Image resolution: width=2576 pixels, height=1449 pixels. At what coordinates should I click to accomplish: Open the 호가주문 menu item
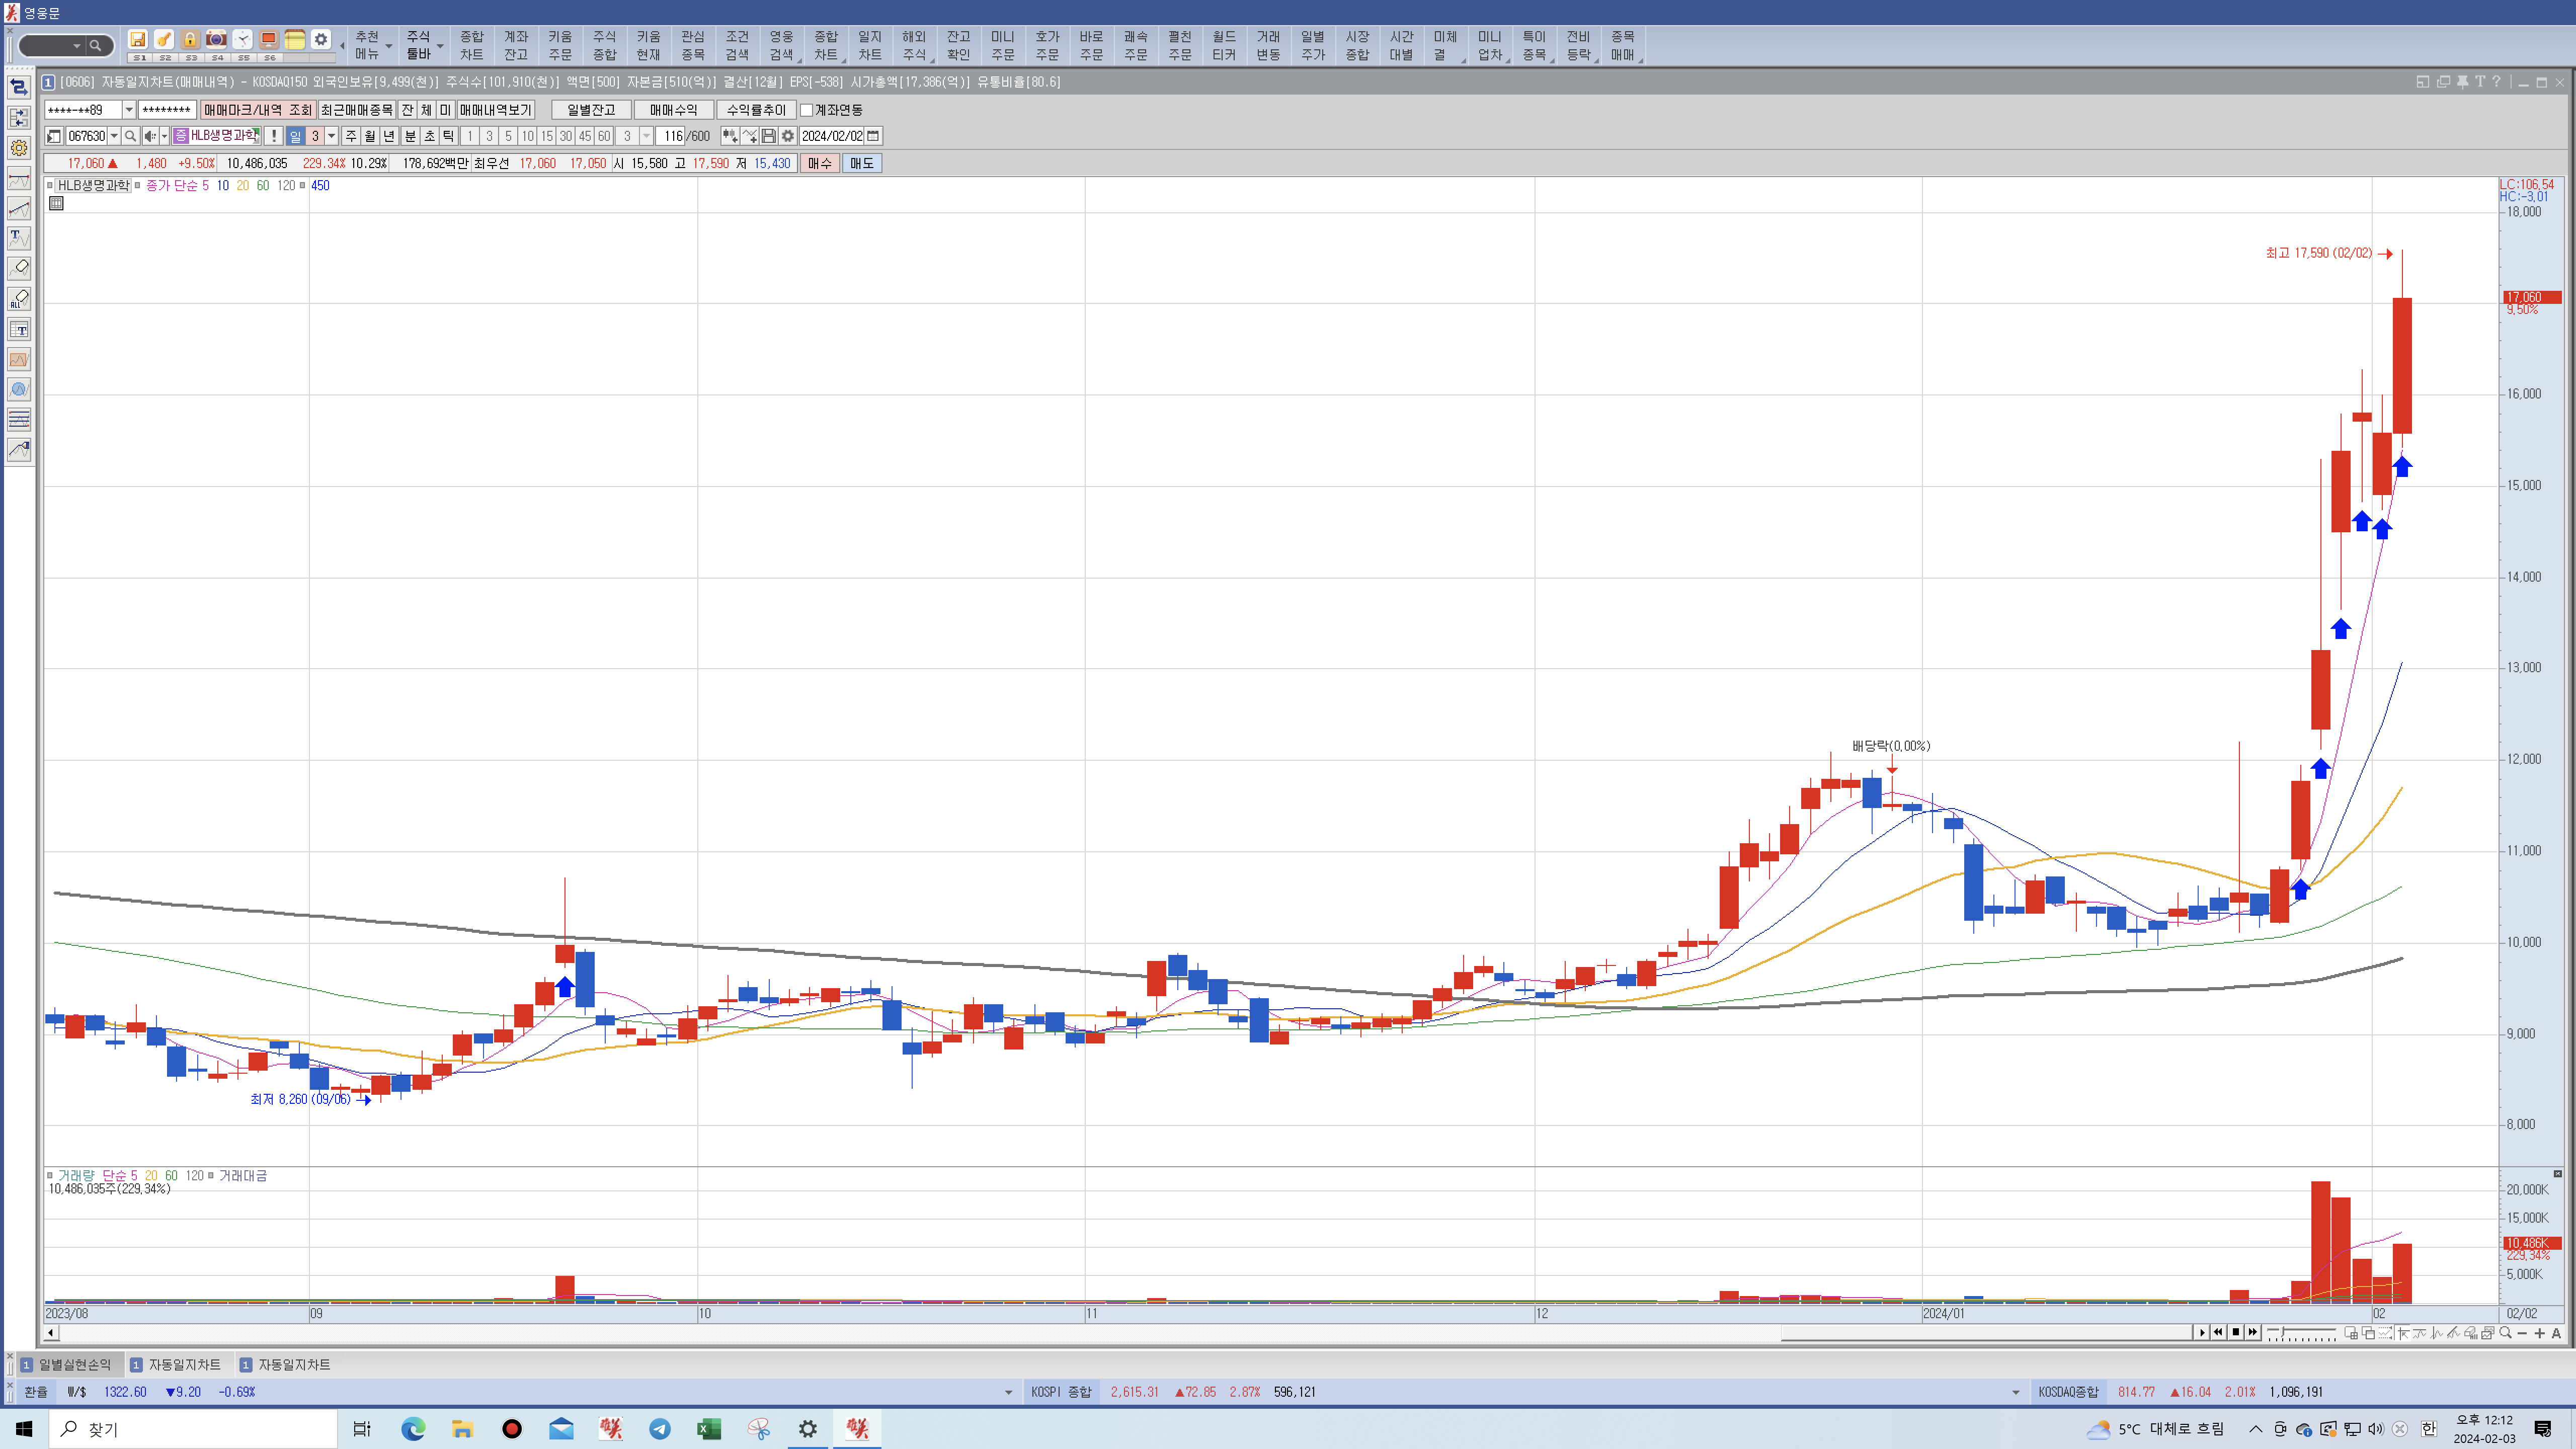[1047, 45]
